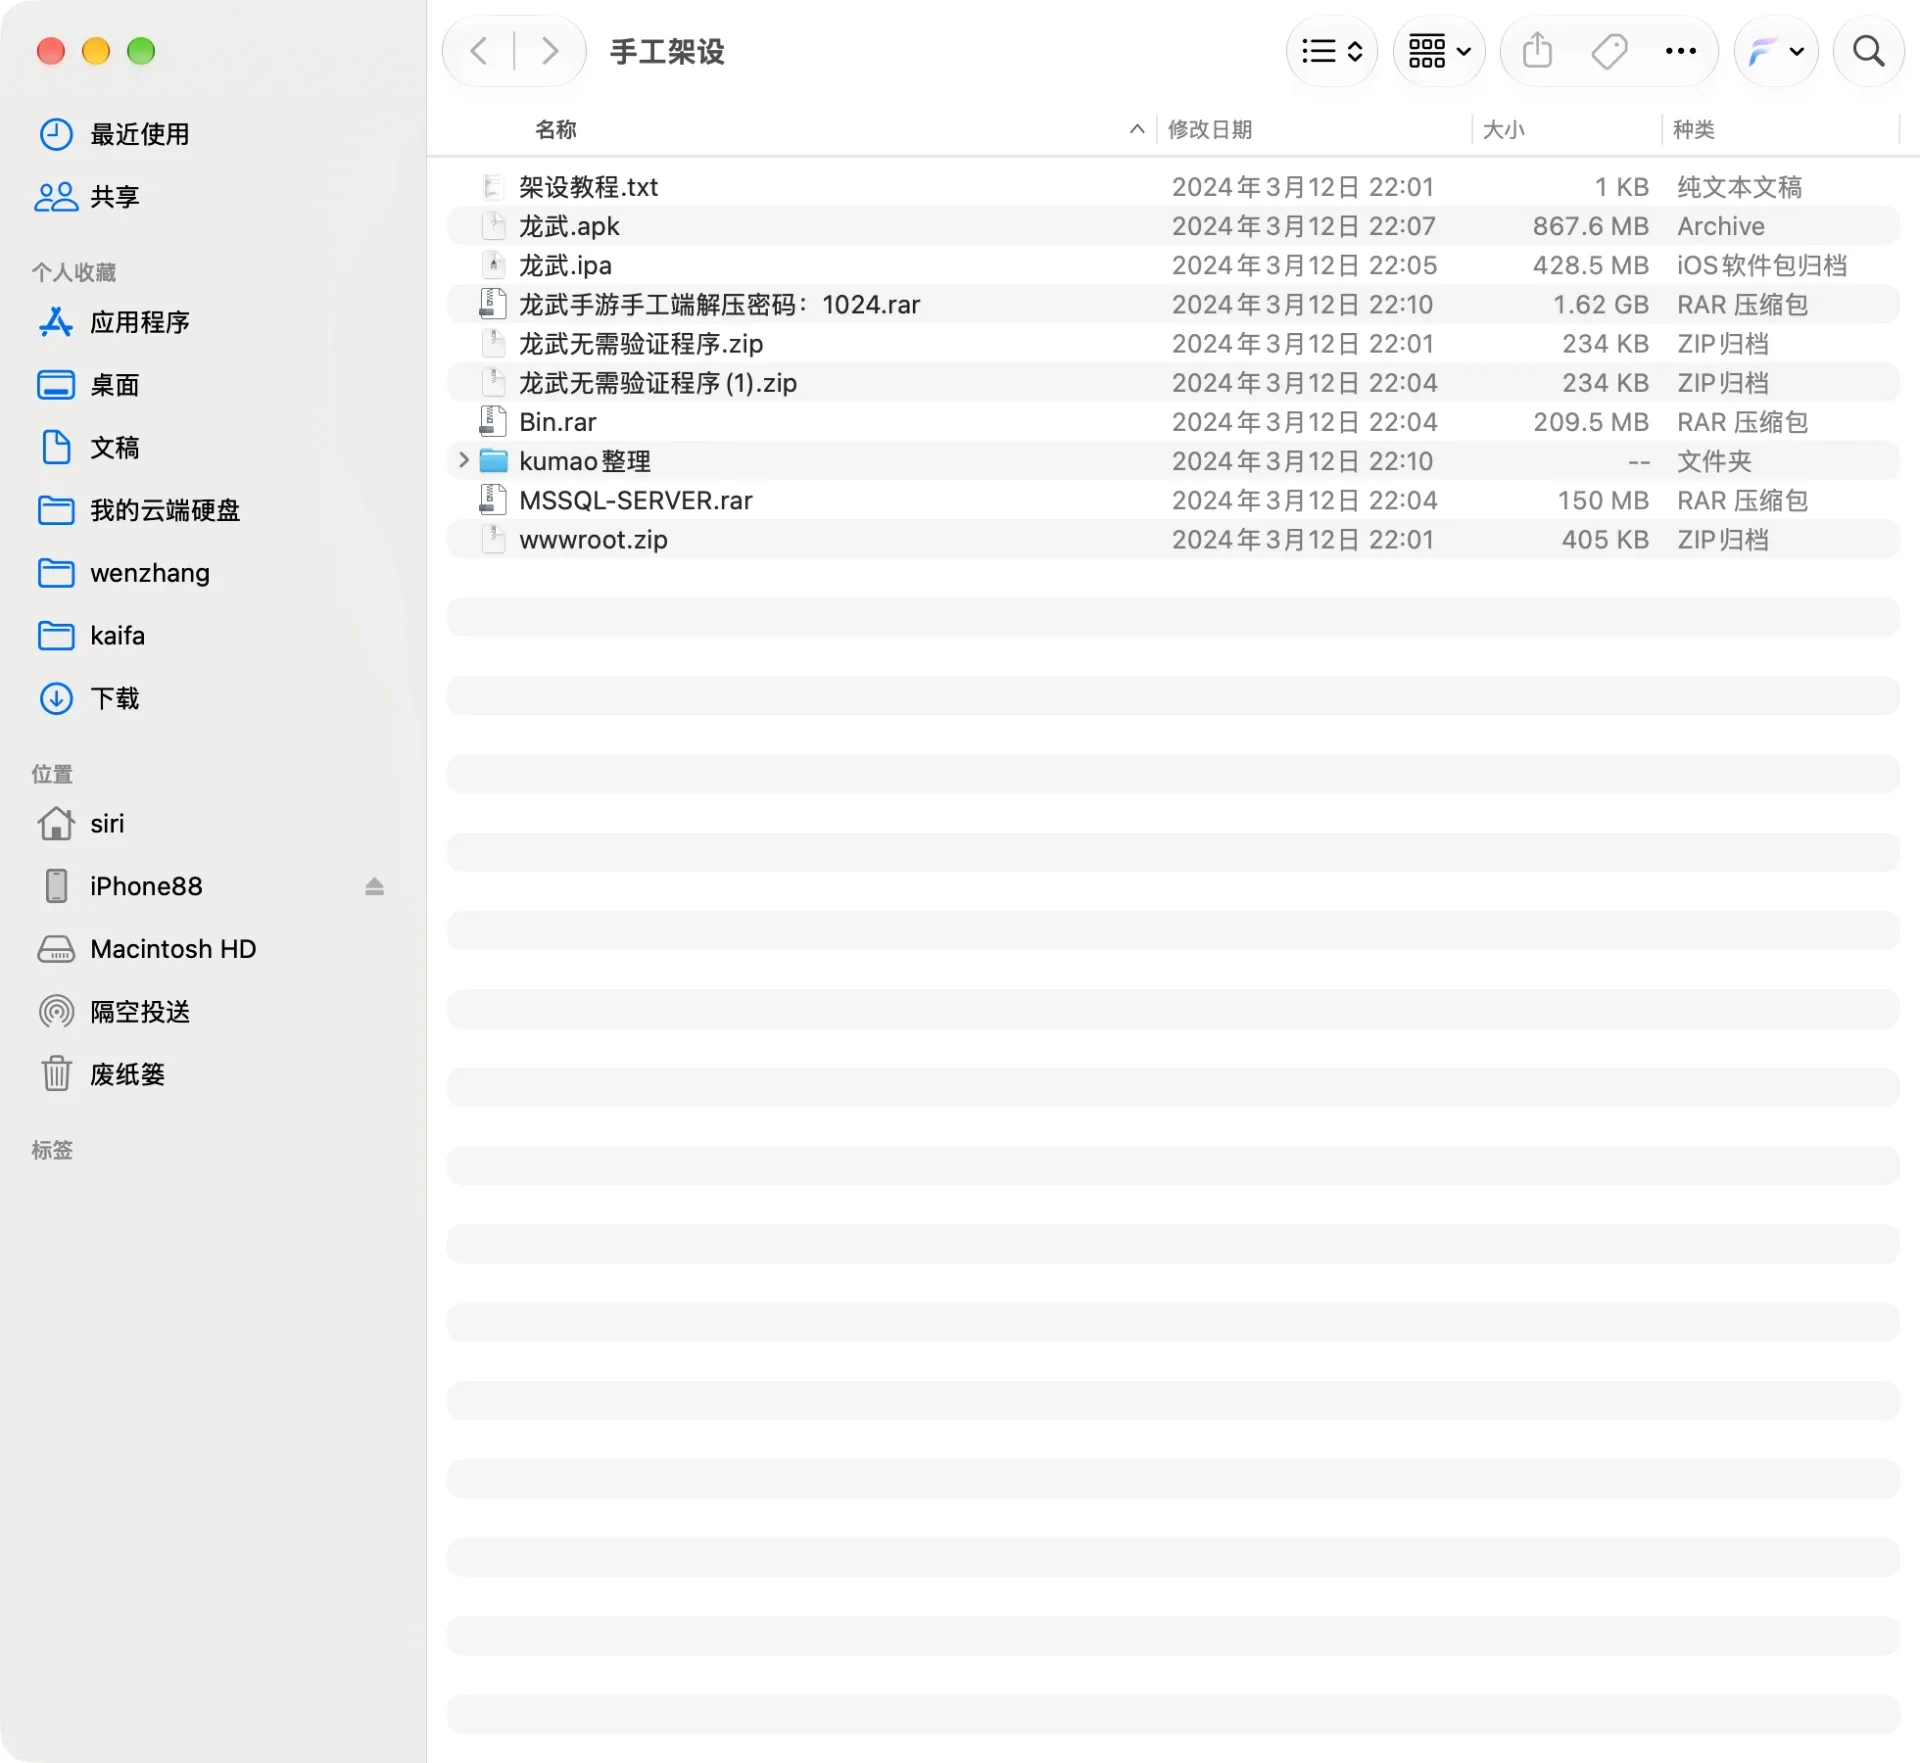1920x1763 pixels.
Task: Go back with the left chevron button
Action: click(480, 51)
